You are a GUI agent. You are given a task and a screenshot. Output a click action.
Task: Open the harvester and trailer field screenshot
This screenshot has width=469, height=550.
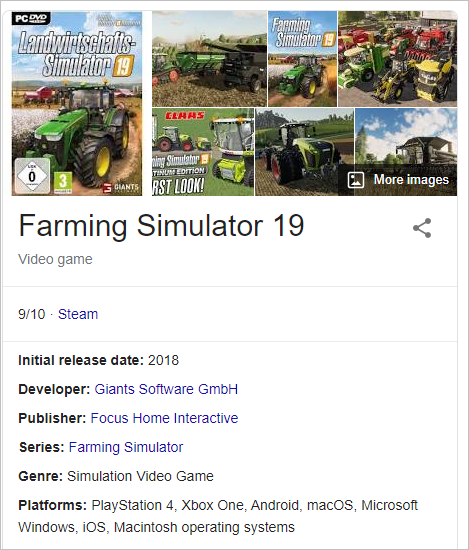(x=209, y=59)
